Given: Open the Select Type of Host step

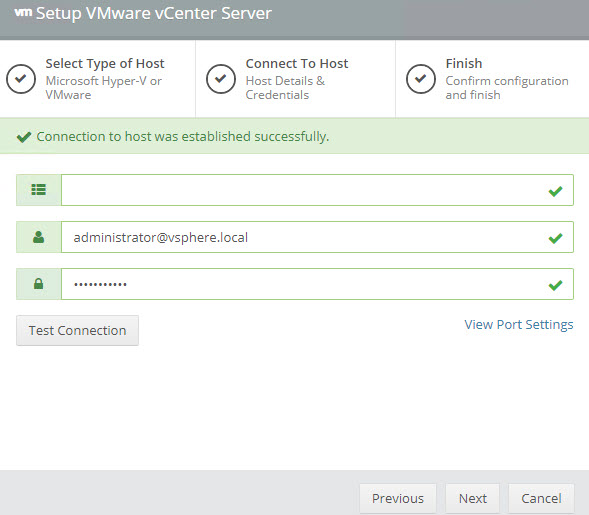Looking at the screenshot, I should pyautogui.click(x=98, y=79).
